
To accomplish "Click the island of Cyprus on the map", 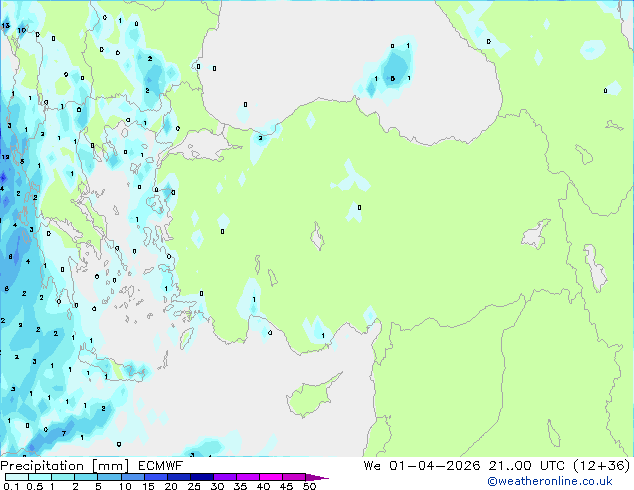I will (309, 397).
